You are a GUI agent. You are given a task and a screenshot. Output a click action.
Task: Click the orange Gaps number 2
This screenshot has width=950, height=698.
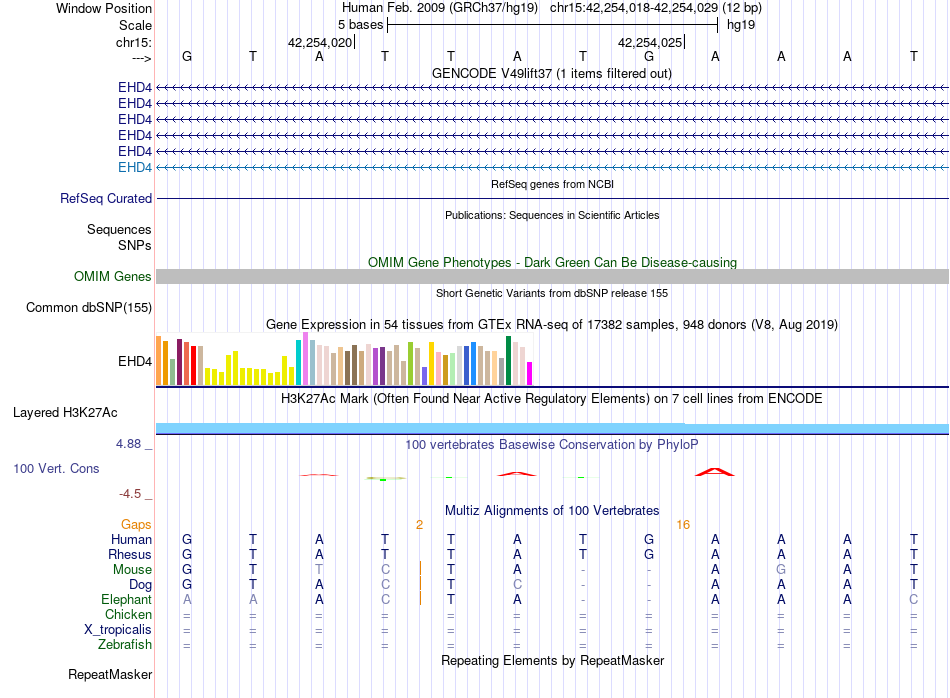tap(419, 525)
